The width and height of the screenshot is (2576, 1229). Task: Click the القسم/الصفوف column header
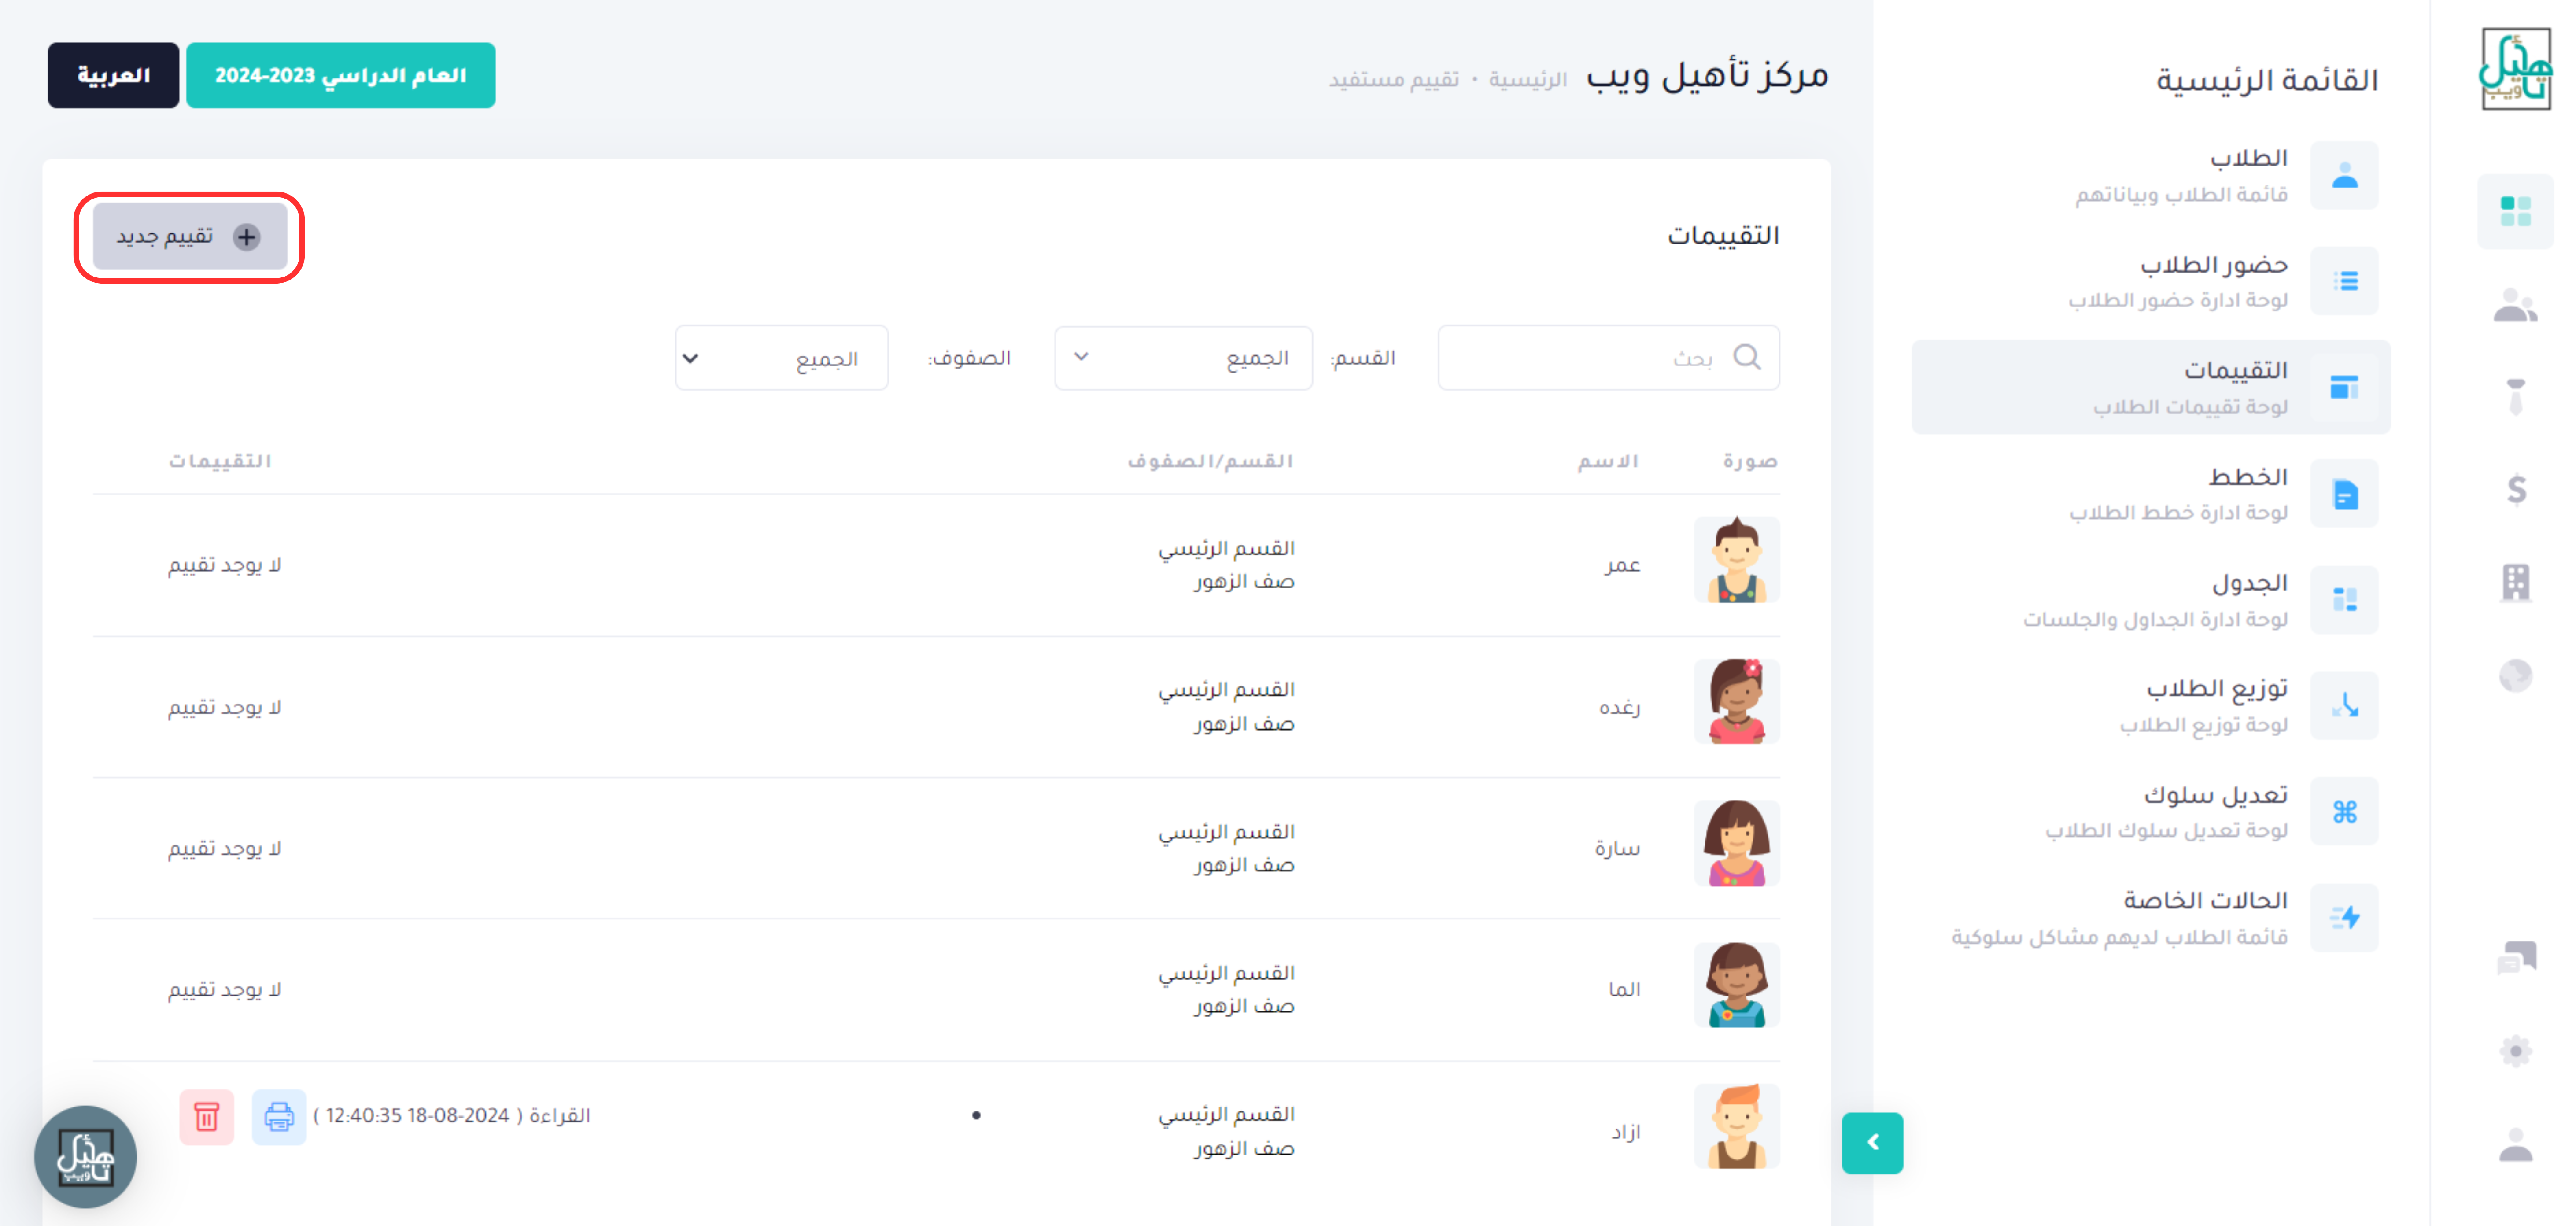1210,462
